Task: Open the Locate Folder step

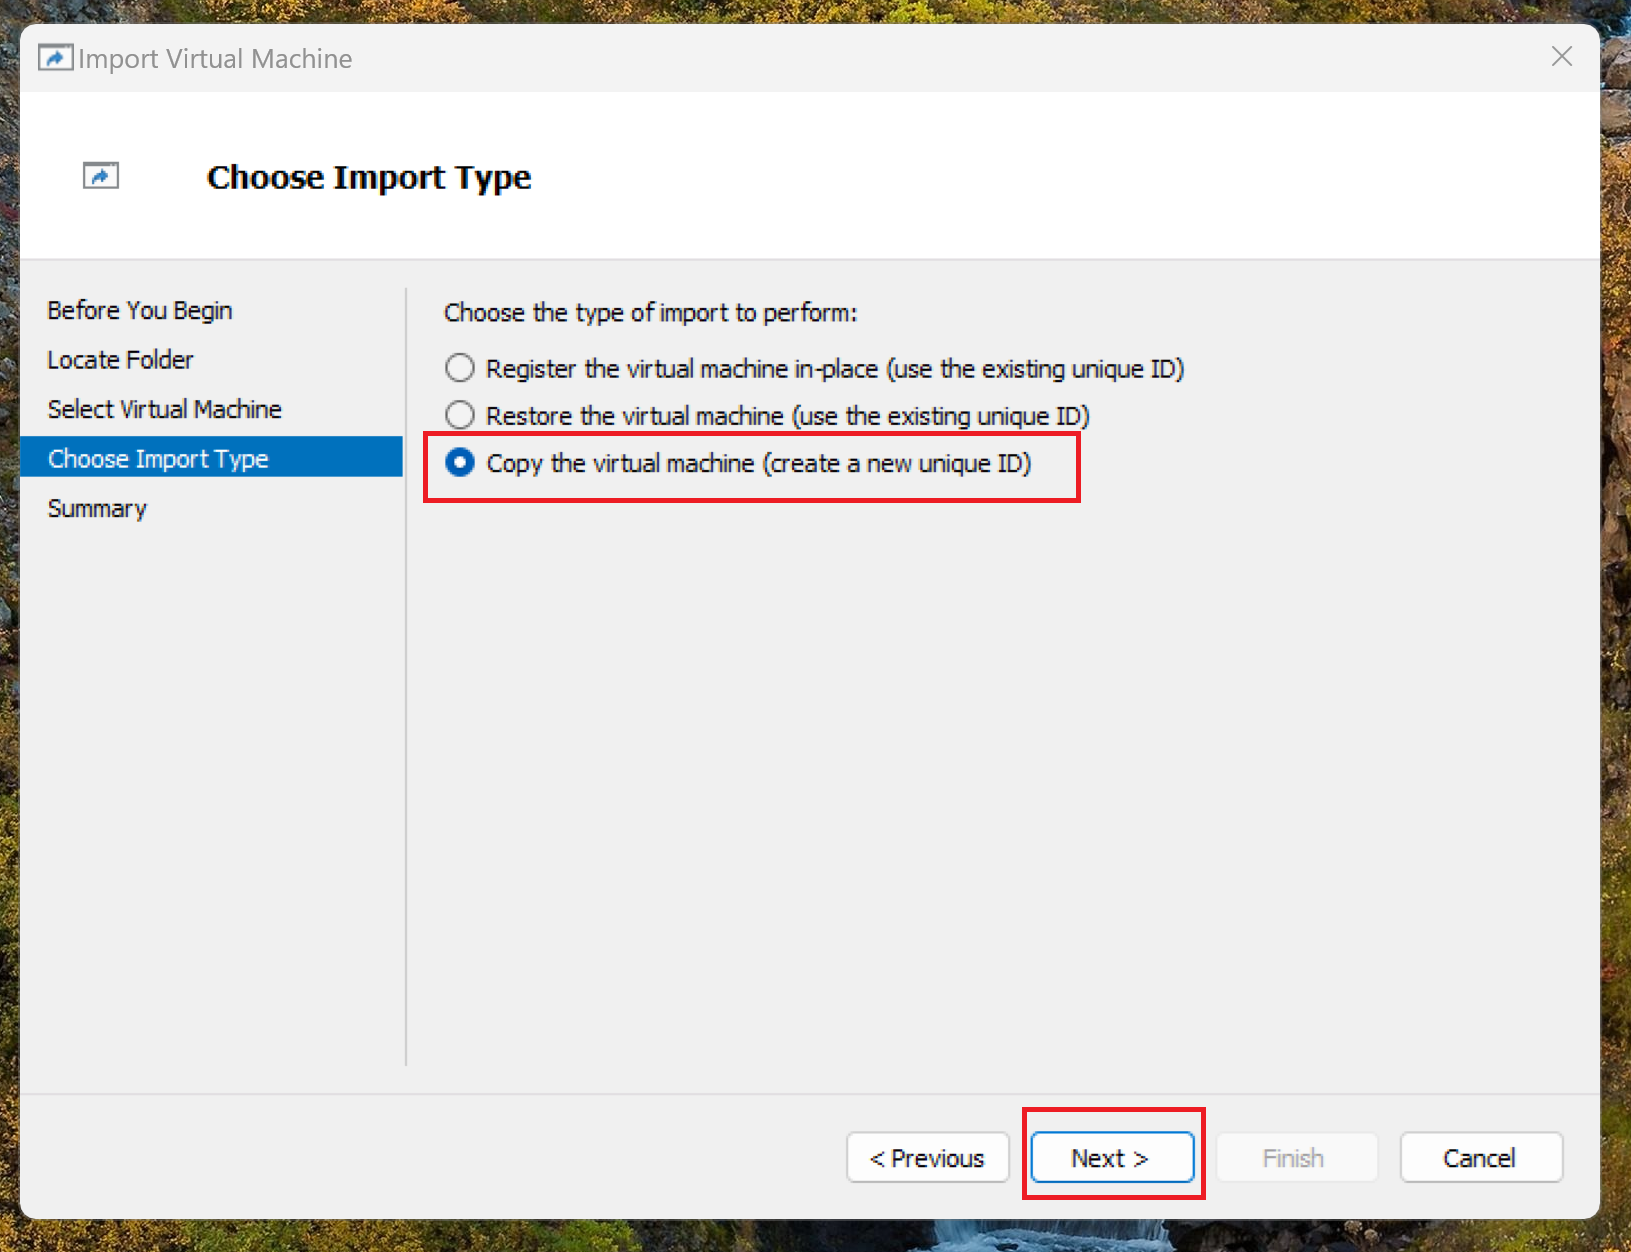Action: tap(120, 359)
